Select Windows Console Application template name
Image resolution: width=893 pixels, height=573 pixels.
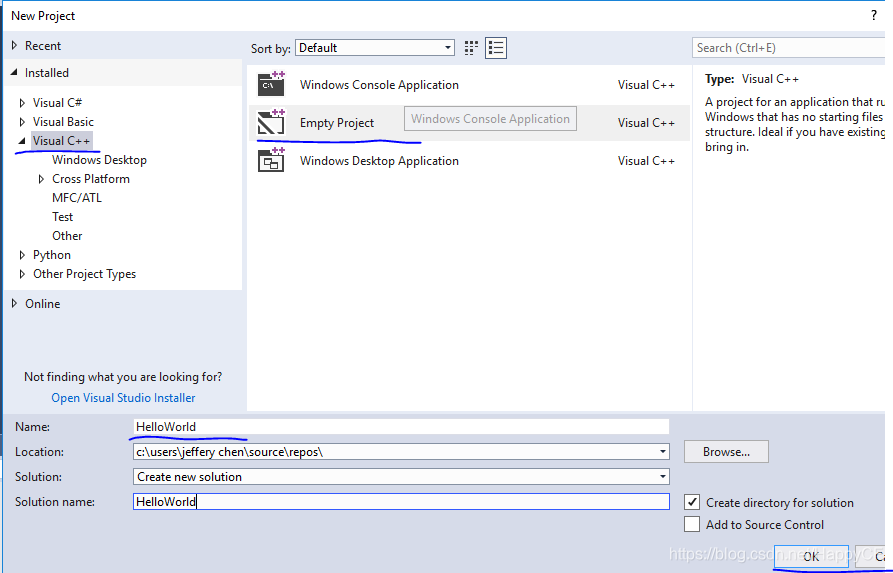tap(379, 84)
